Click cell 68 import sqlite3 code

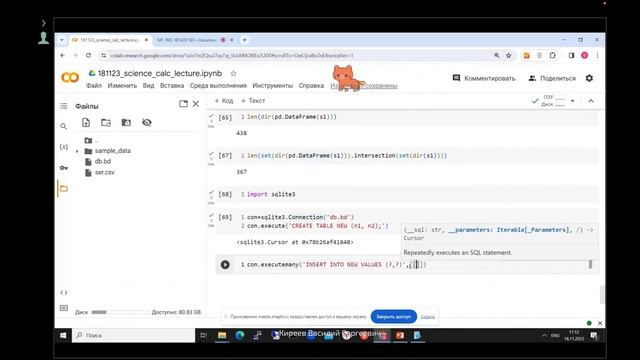pos(271,194)
